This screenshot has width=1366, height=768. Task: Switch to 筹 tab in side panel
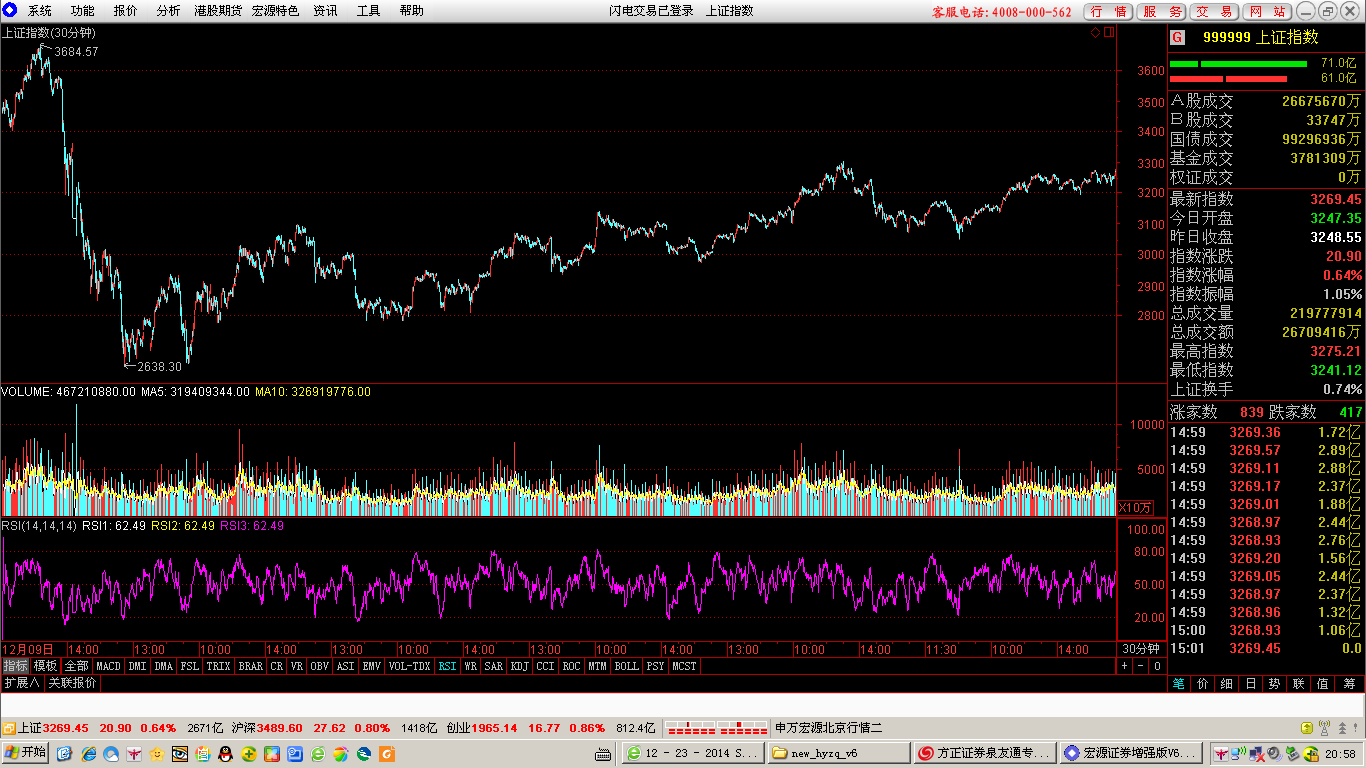click(1349, 684)
